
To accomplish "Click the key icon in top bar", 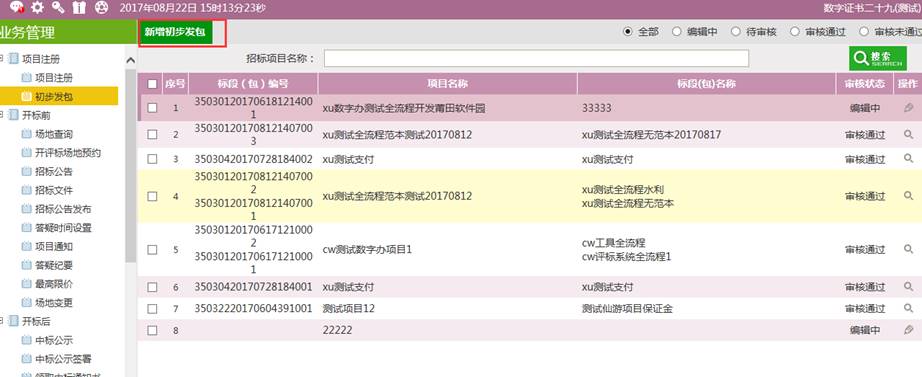I will [58, 8].
